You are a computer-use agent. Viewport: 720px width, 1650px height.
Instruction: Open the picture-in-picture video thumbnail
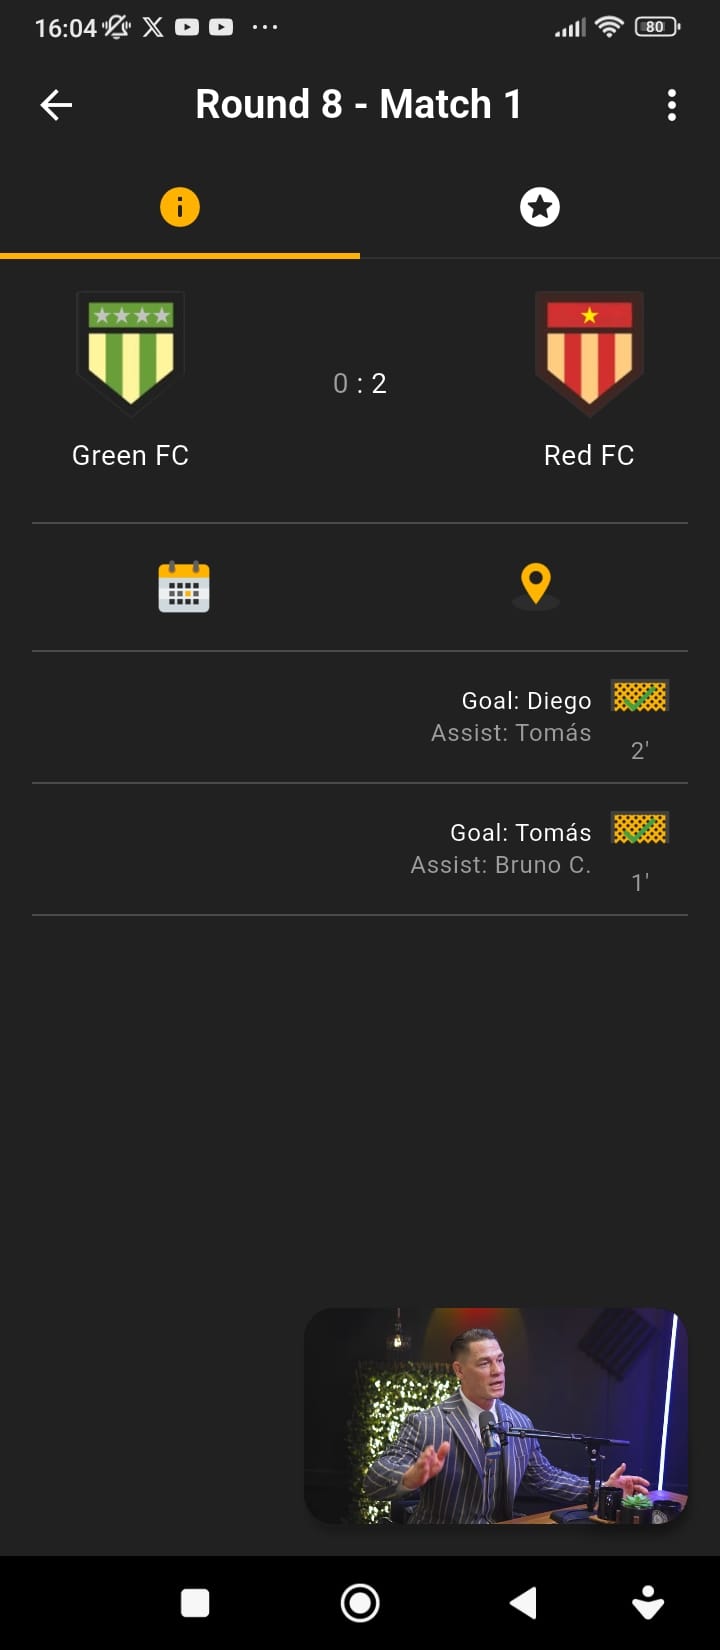pos(496,1416)
